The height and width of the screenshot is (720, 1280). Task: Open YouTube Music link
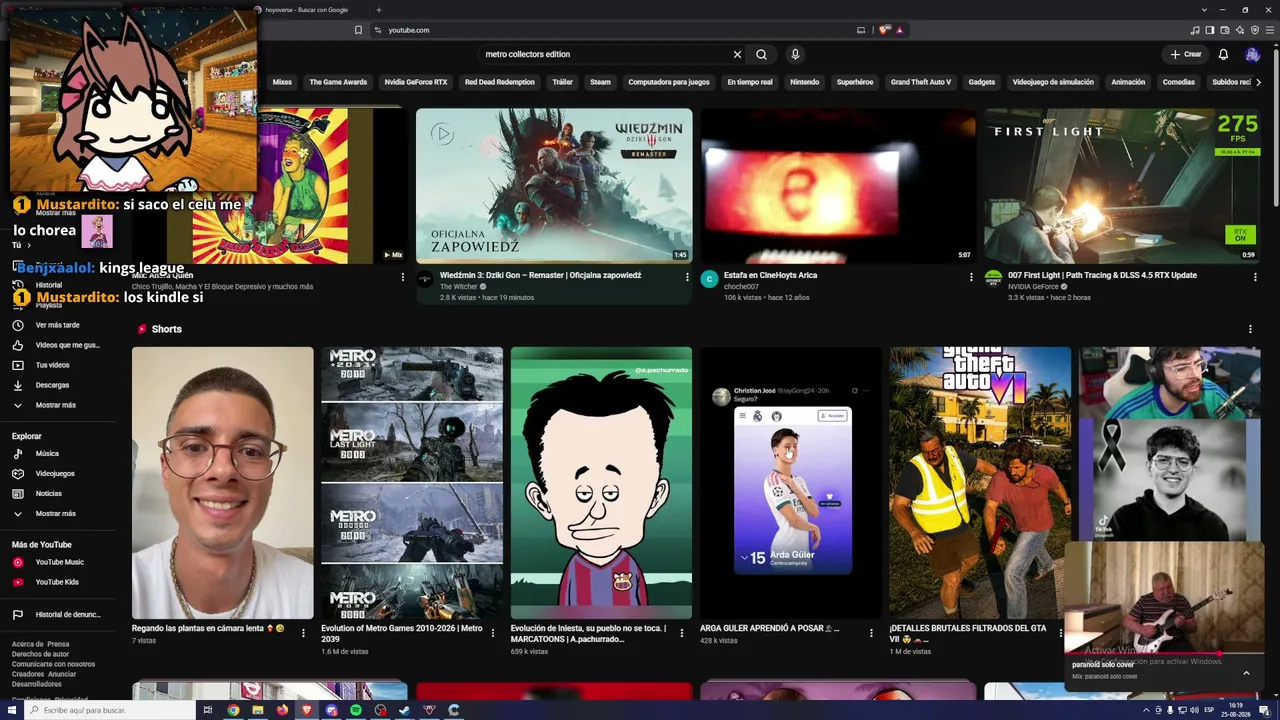coord(58,562)
